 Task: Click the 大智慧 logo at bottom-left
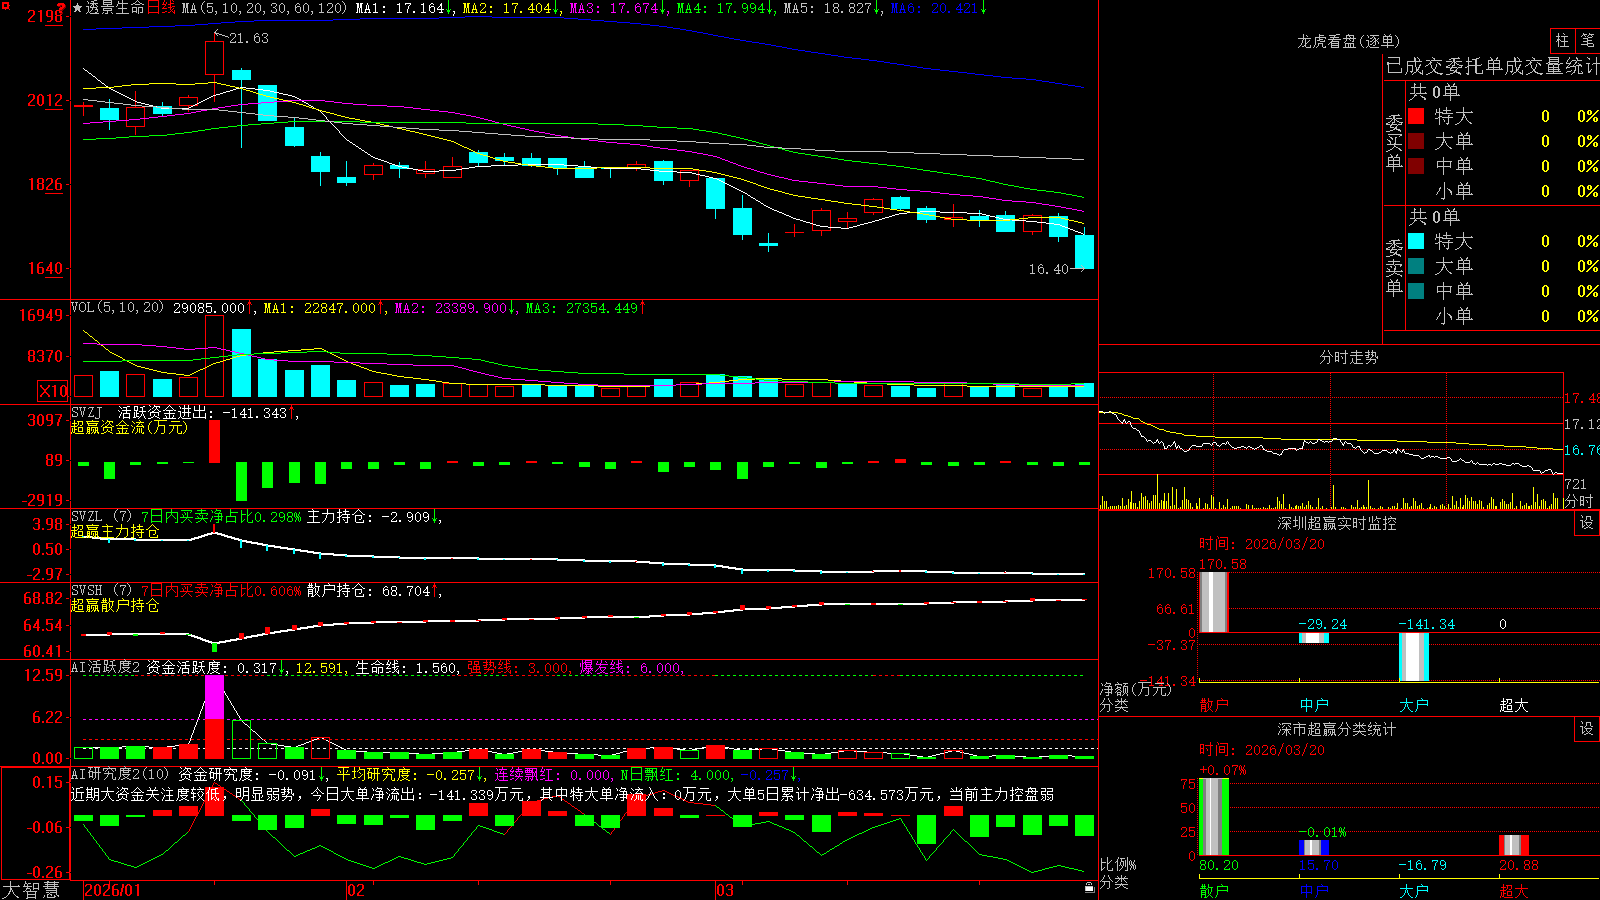click(31, 890)
